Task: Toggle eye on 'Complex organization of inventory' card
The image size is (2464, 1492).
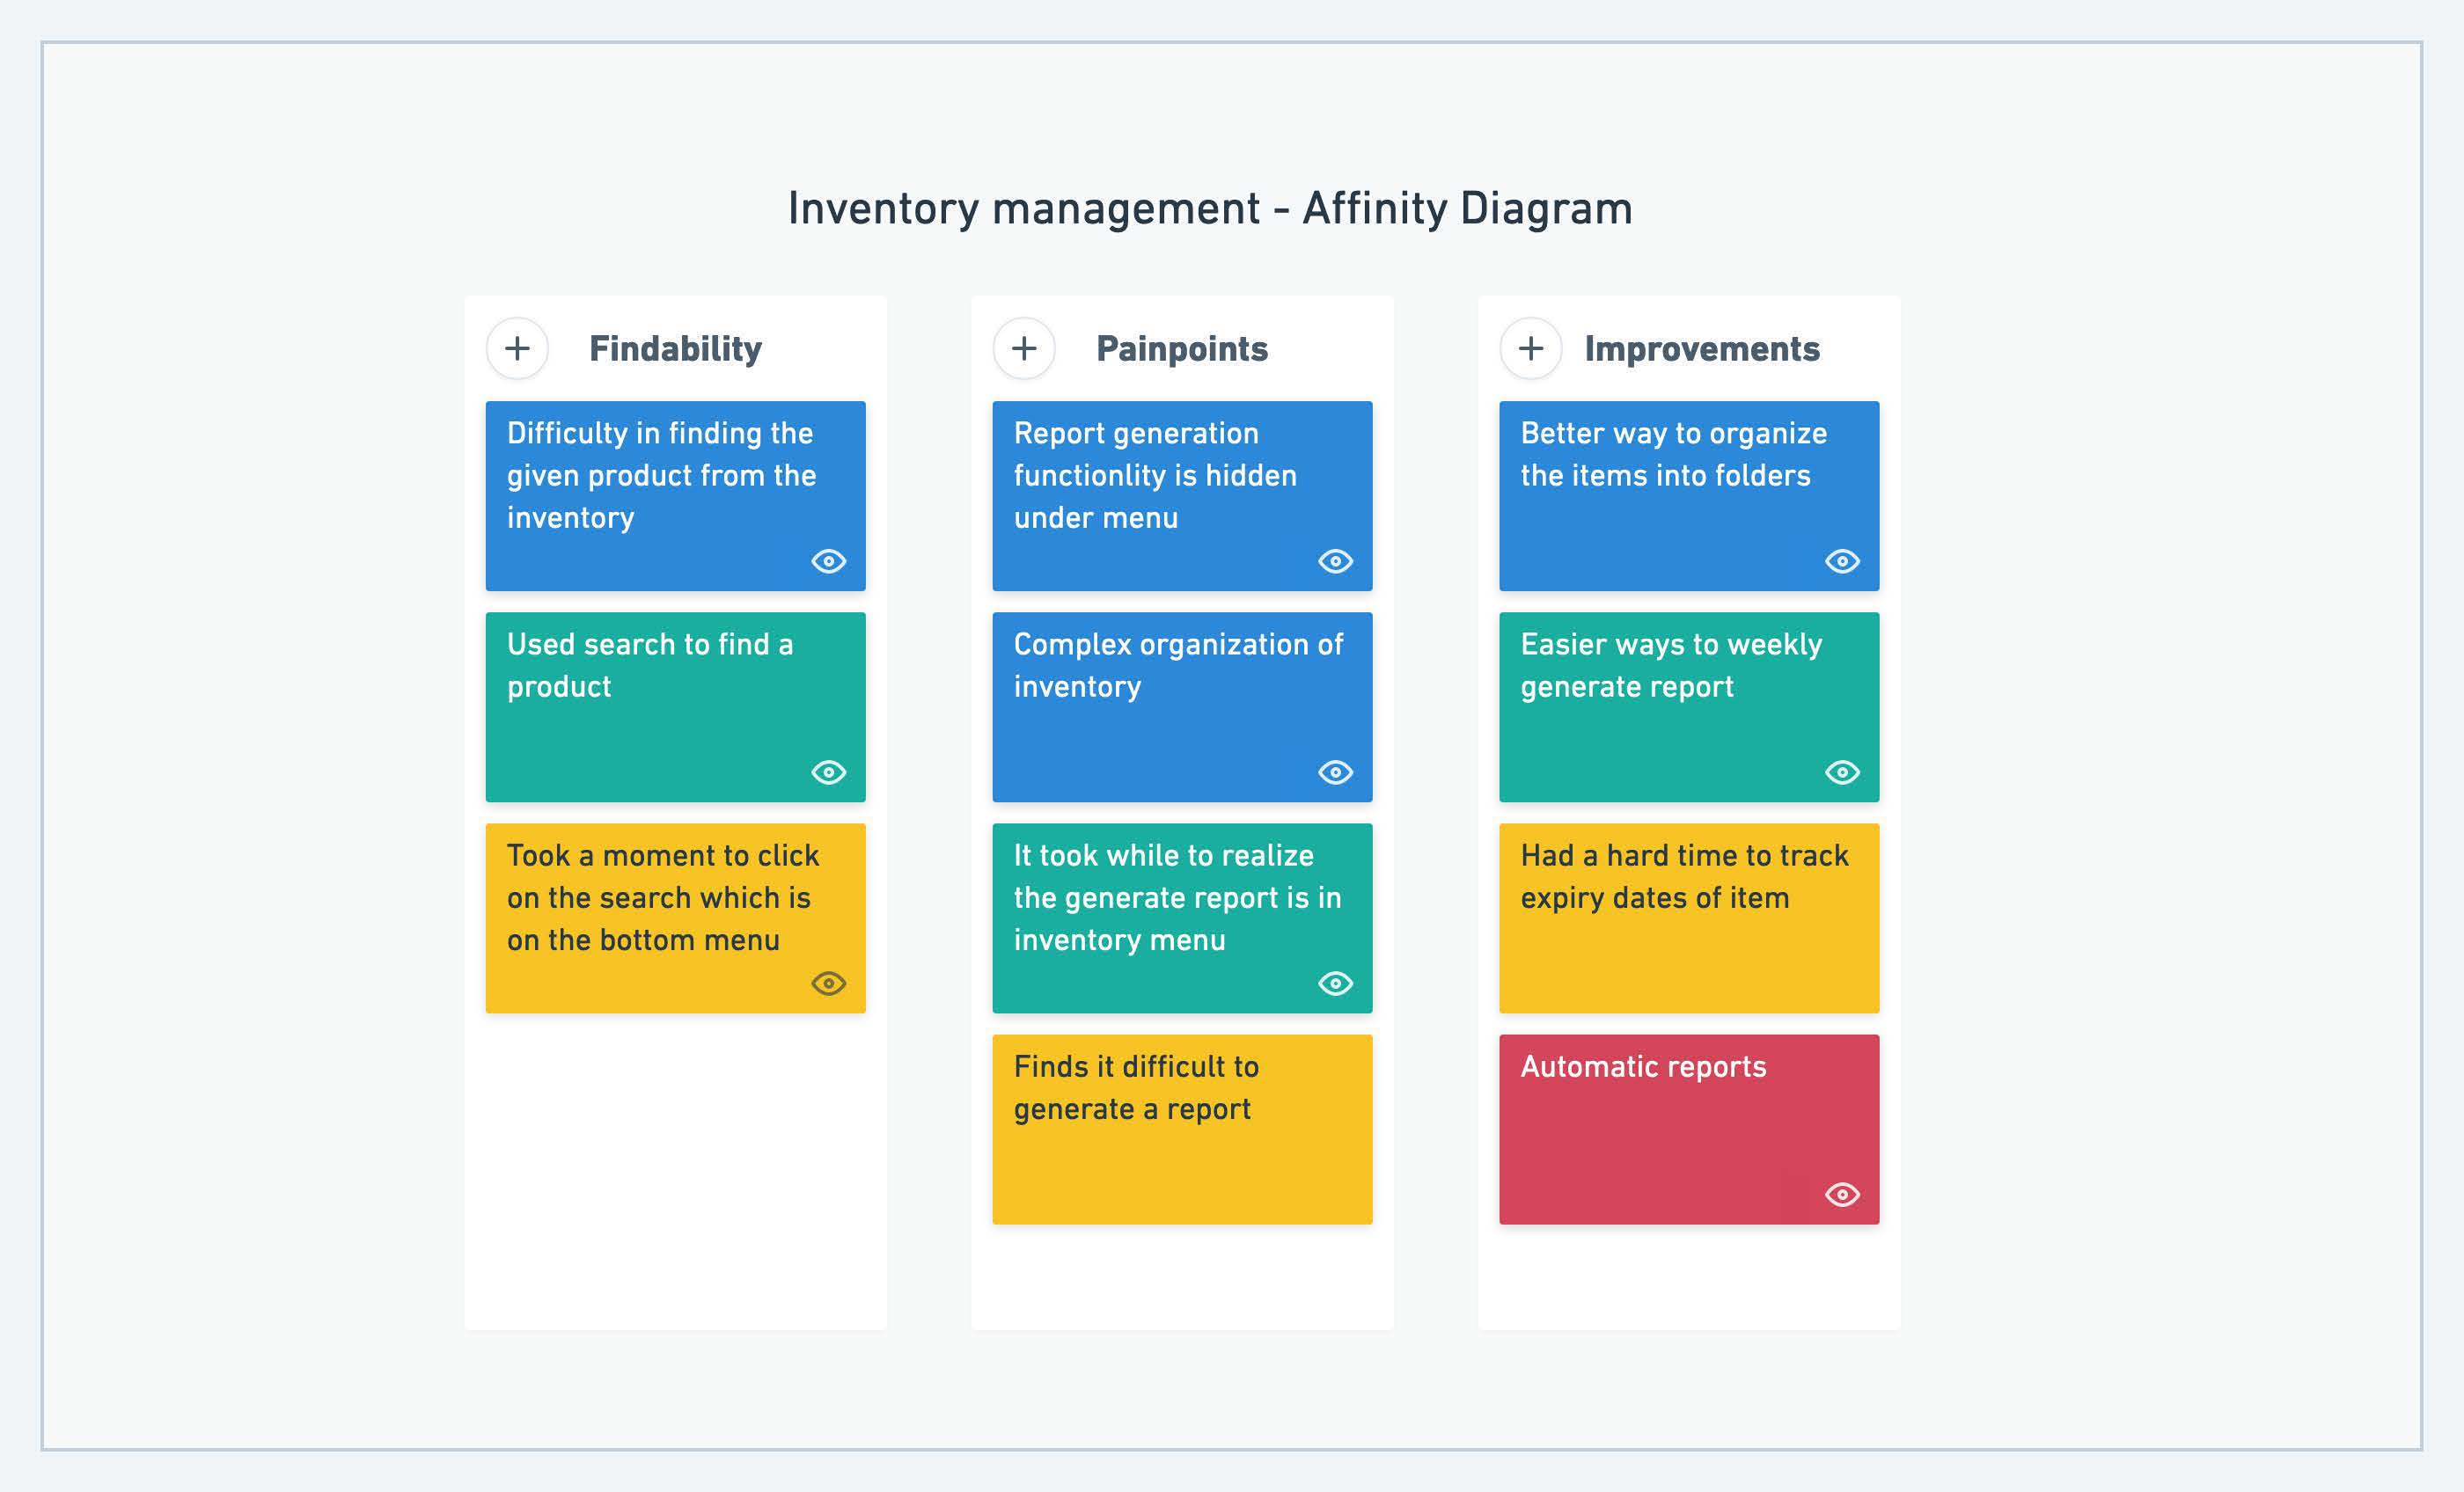Action: click(x=1335, y=772)
